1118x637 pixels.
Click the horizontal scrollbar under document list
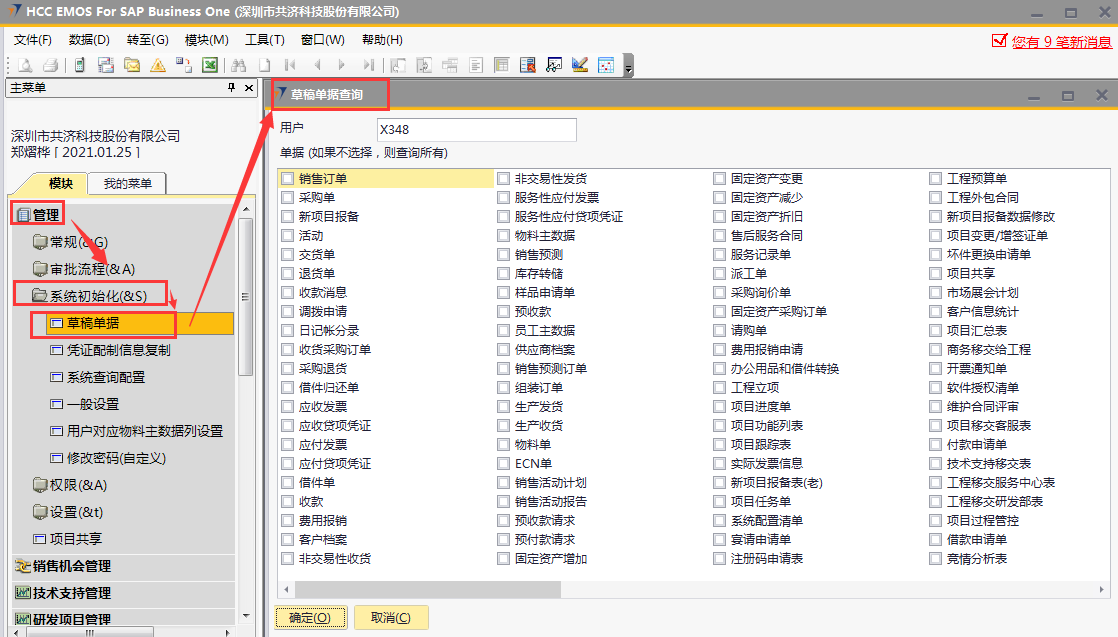click(x=600, y=589)
